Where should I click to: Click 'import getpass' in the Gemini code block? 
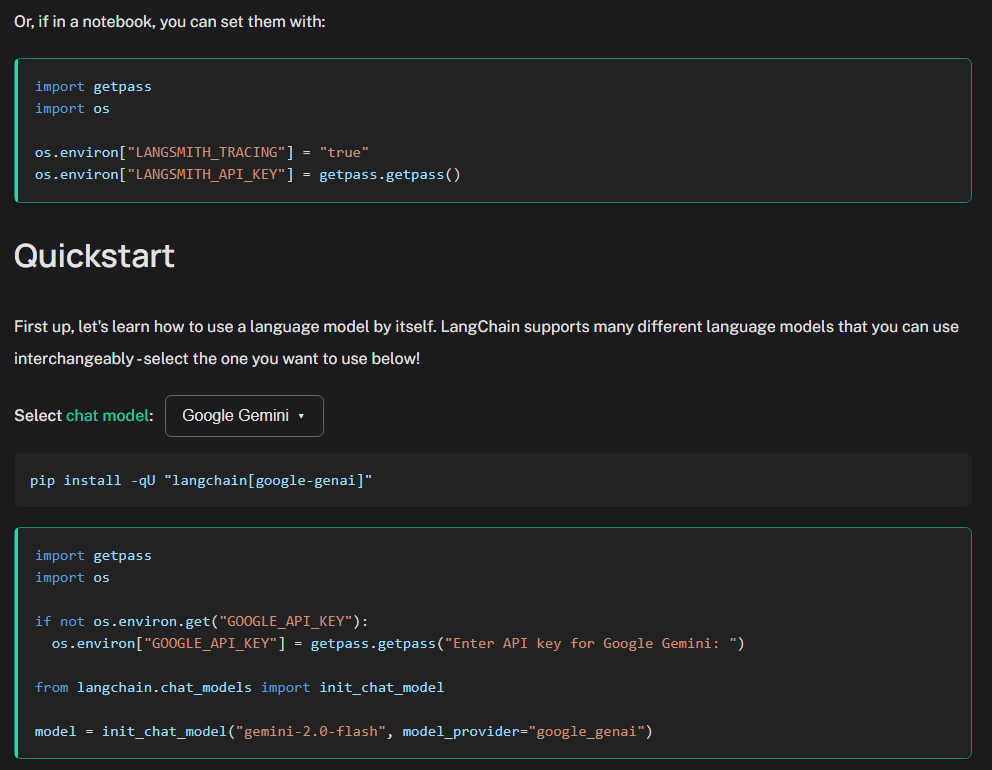tap(93, 556)
